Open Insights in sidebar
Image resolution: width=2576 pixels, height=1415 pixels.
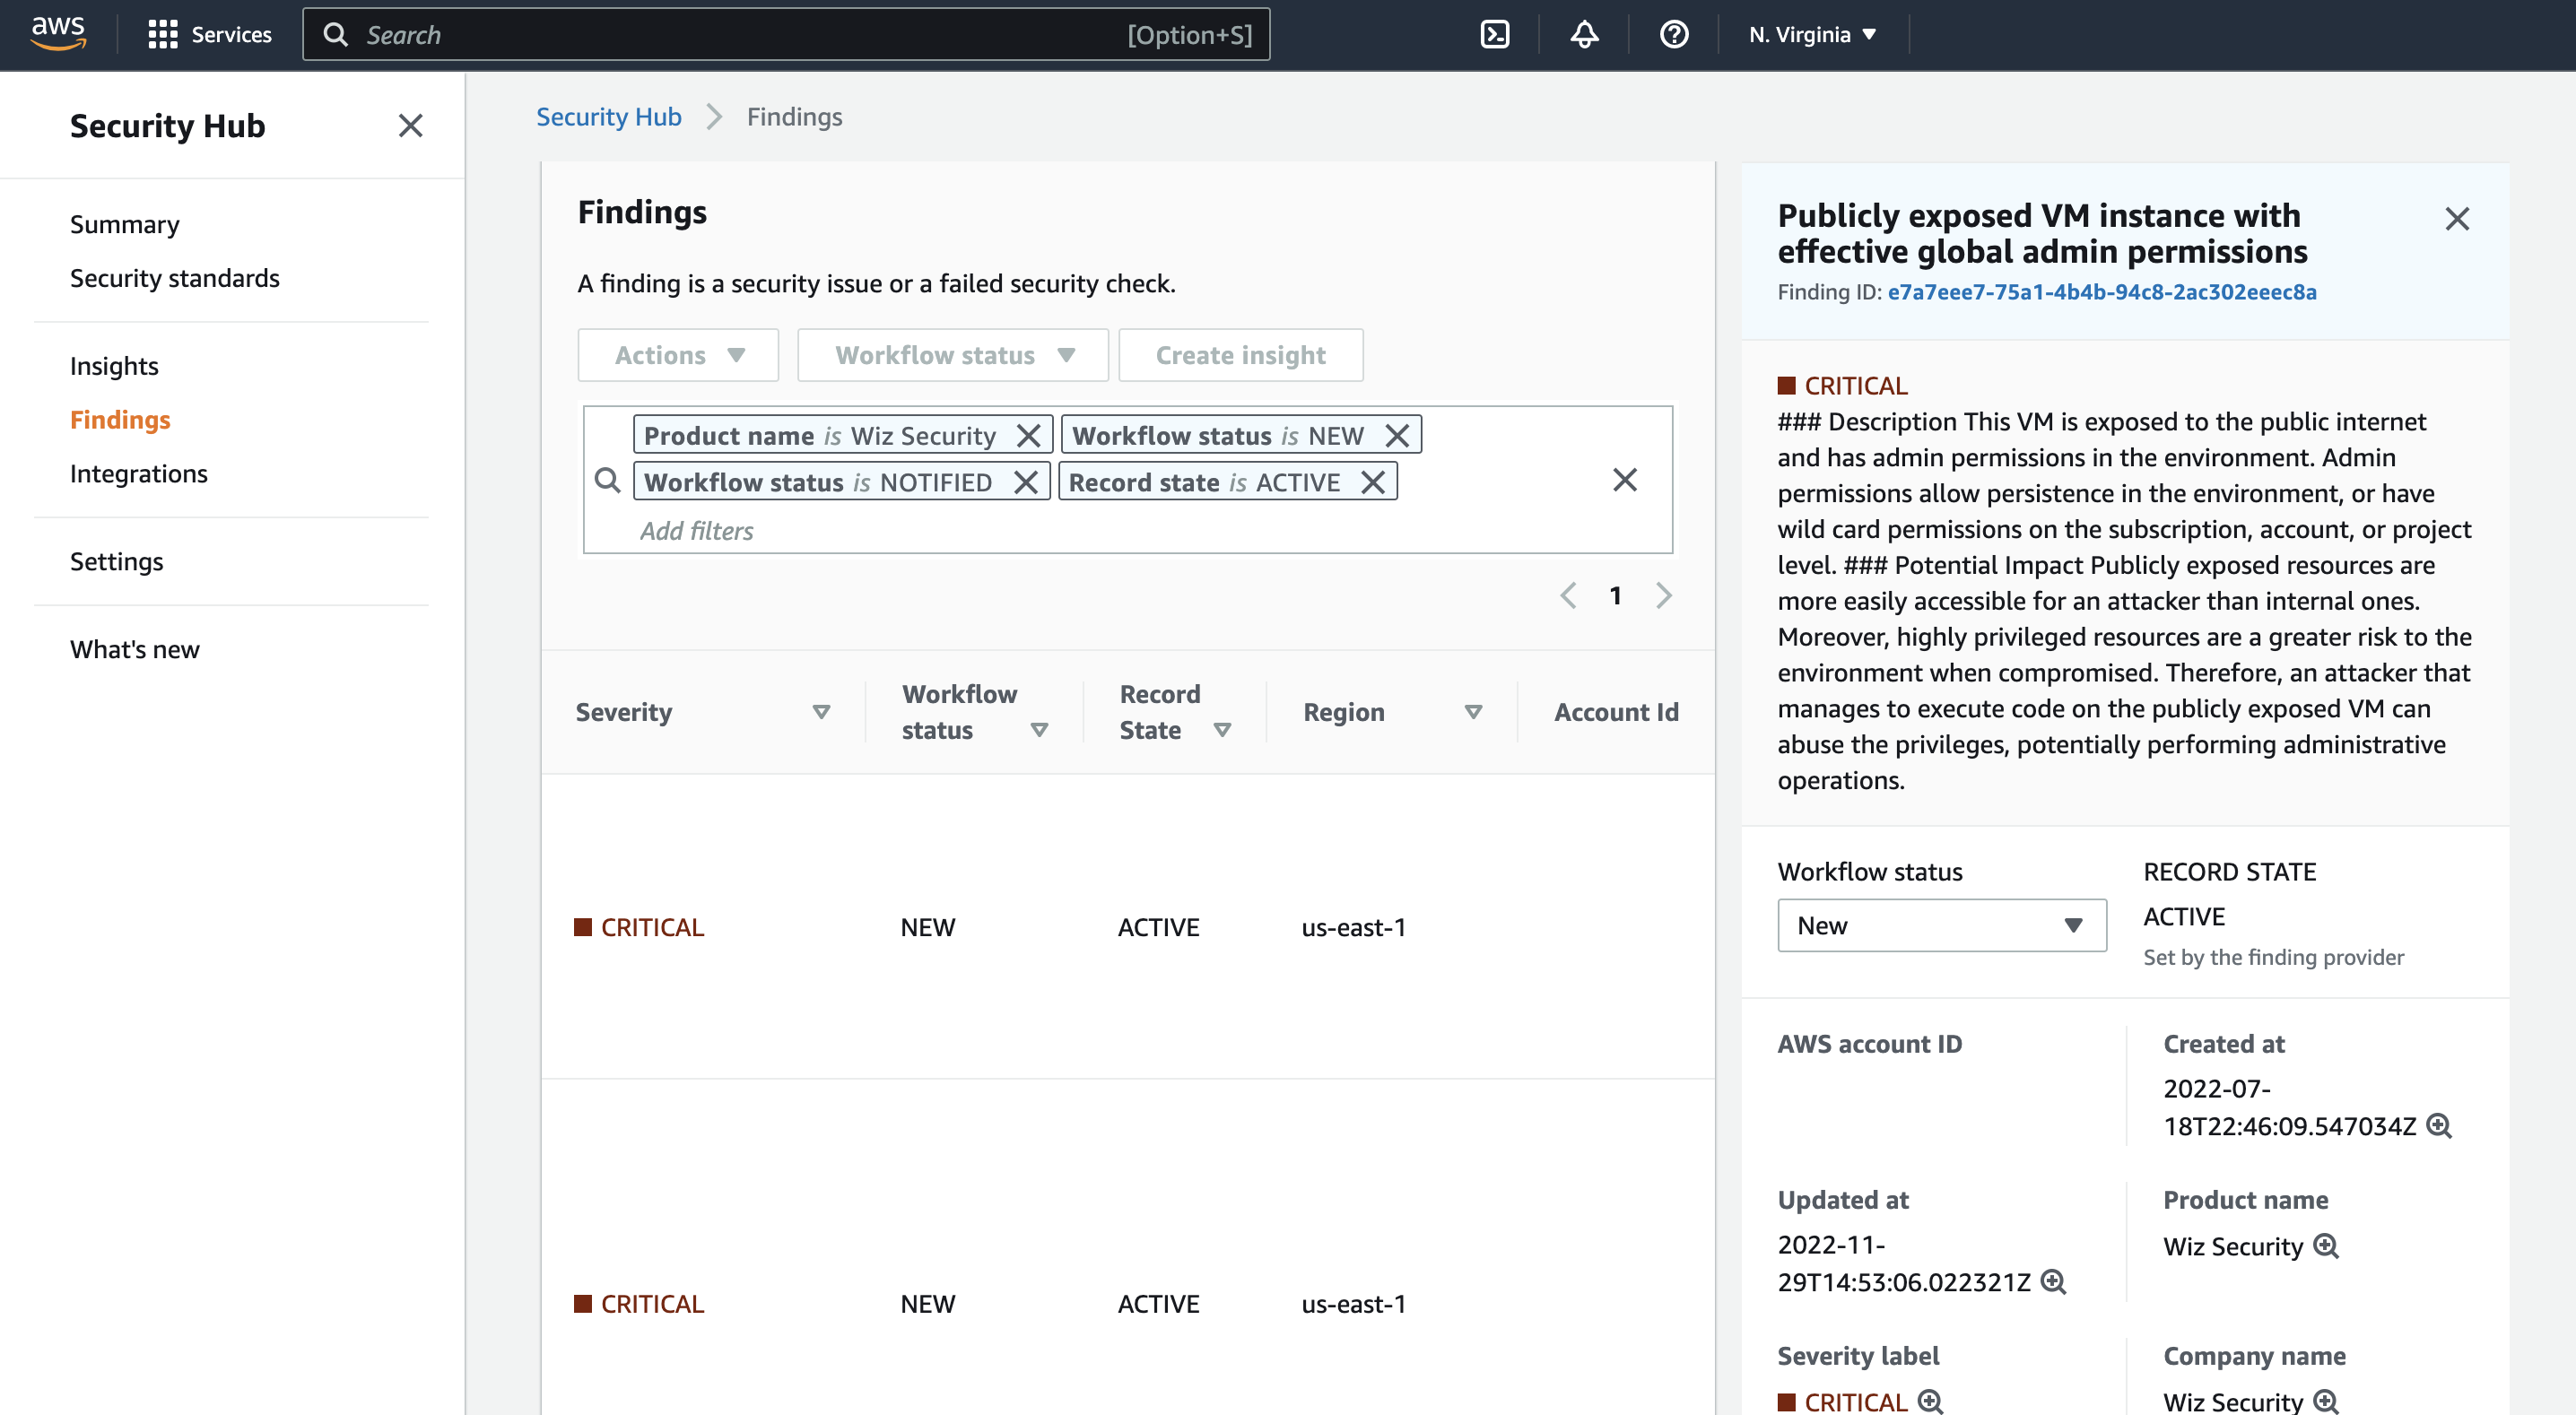pyautogui.click(x=114, y=366)
